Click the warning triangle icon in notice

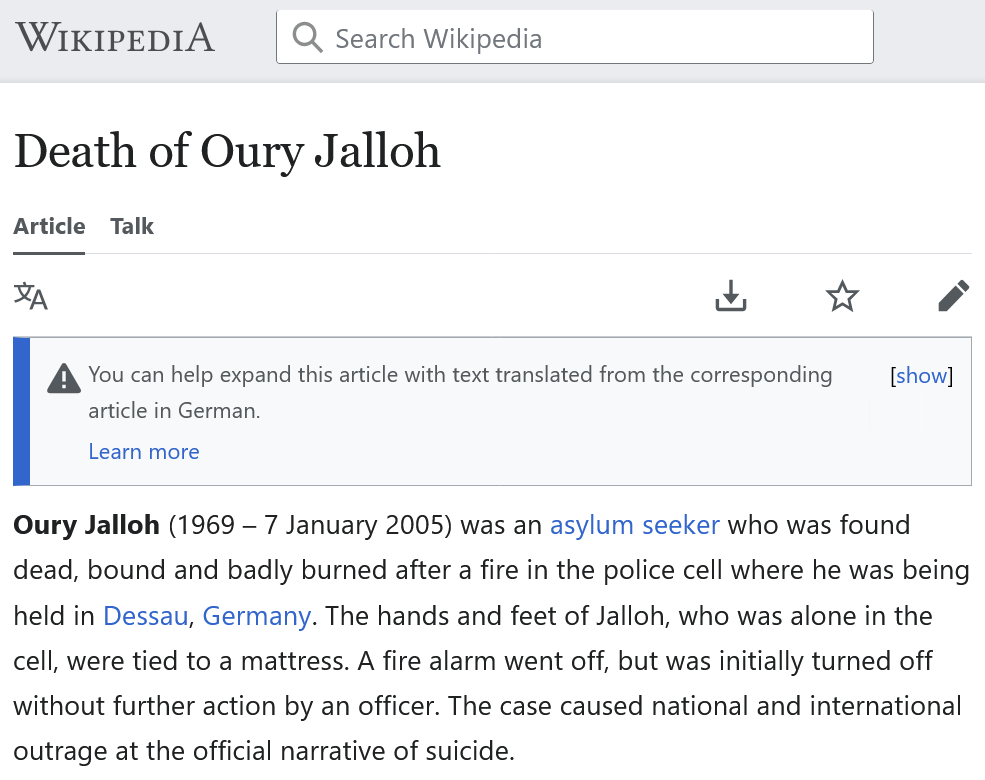pyautogui.click(x=64, y=378)
